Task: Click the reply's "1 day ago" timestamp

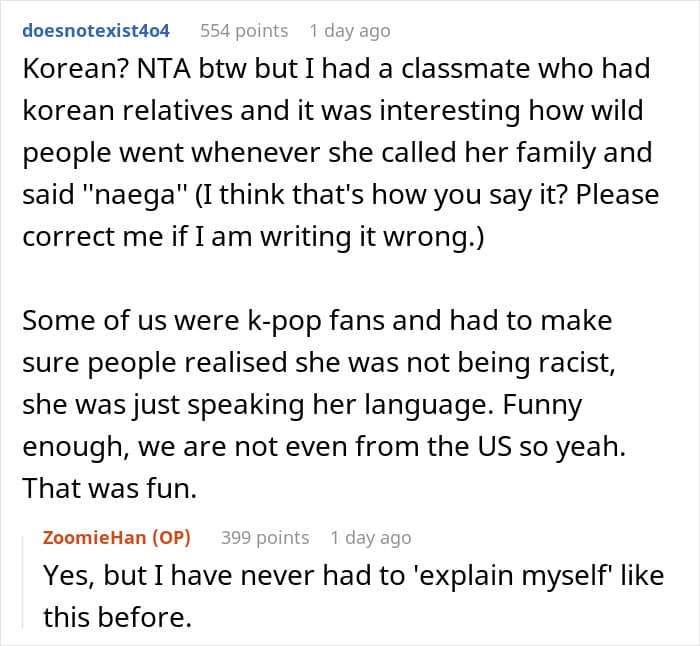Action: [370, 538]
